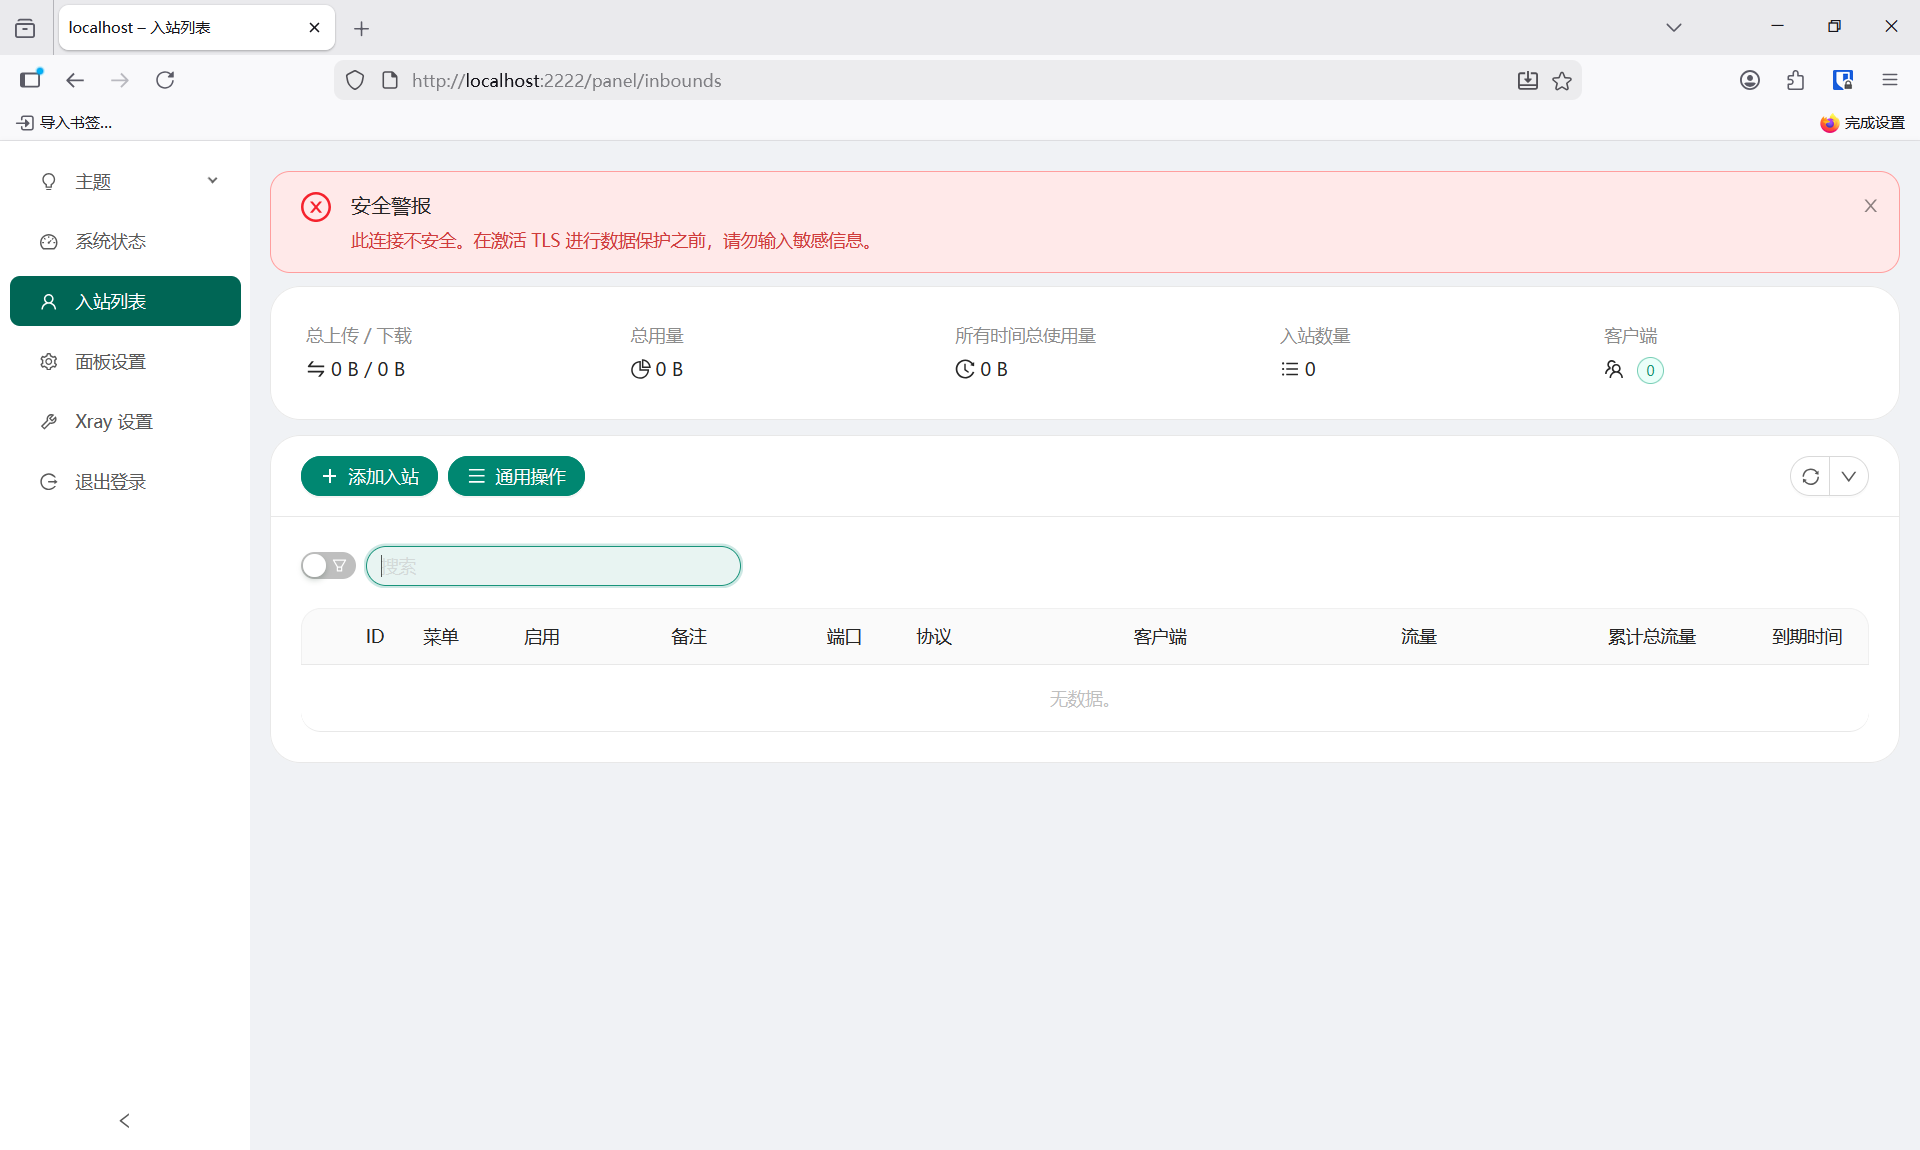The image size is (1920, 1150).
Task: Bookmark this page with the star icon
Action: [1562, 81]
